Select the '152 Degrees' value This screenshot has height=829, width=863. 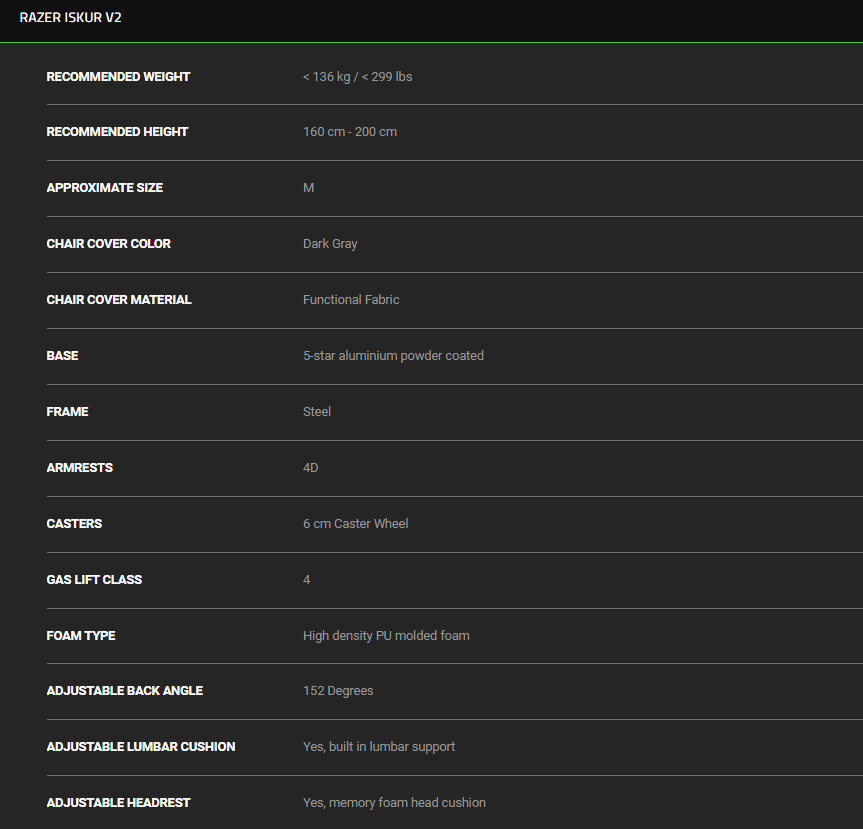(338, 691)
